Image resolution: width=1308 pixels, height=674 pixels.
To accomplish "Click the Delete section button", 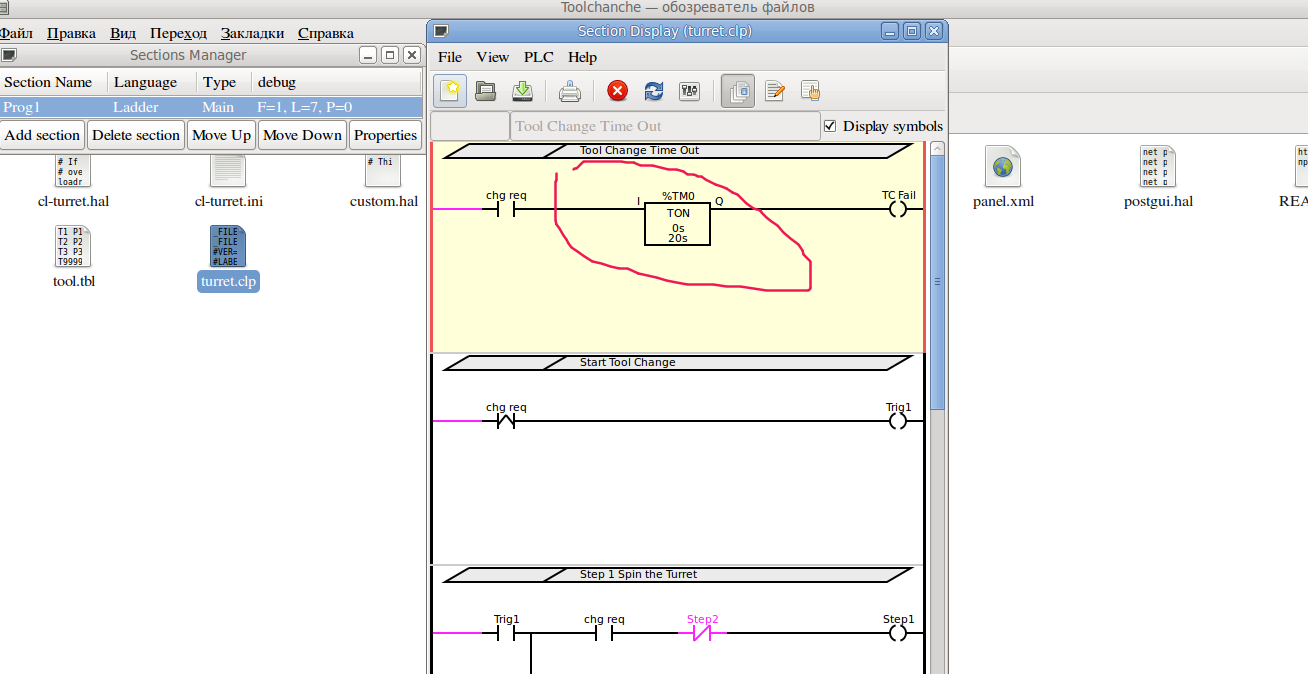I will coord(136,135).
